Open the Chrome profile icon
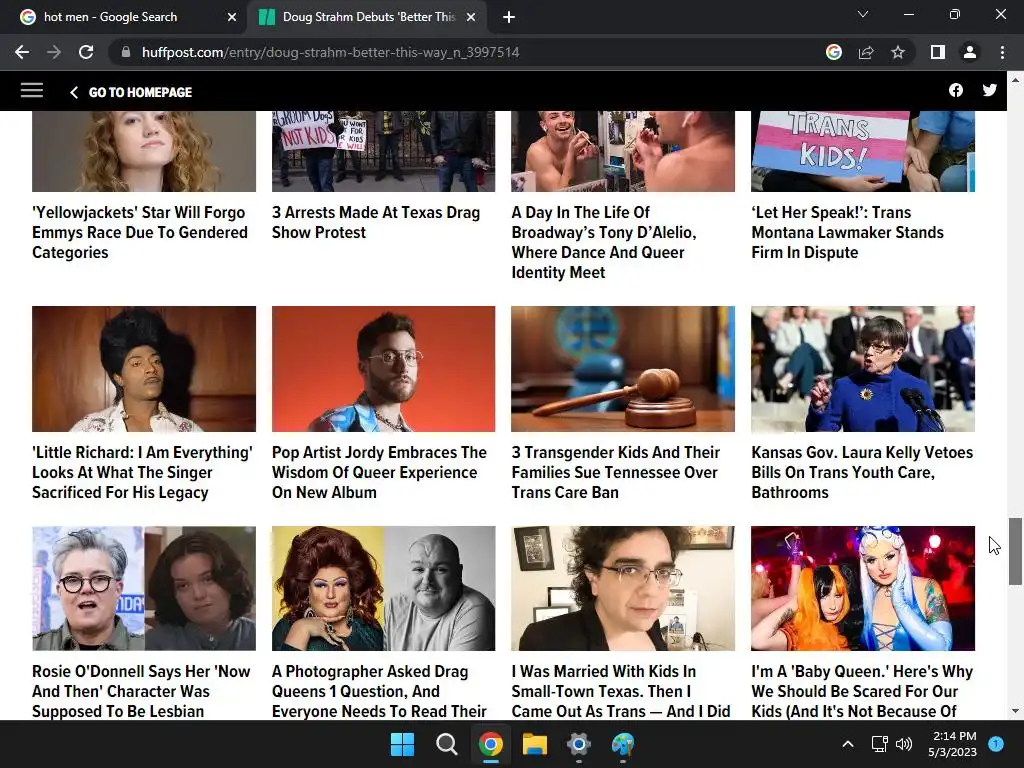Screen dimensions: 1024x768 tap(970, 52)
